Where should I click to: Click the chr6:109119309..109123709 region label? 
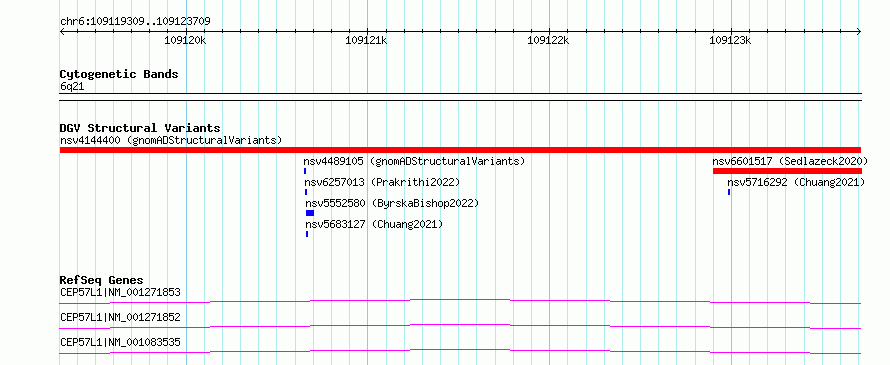click(135, 22)
